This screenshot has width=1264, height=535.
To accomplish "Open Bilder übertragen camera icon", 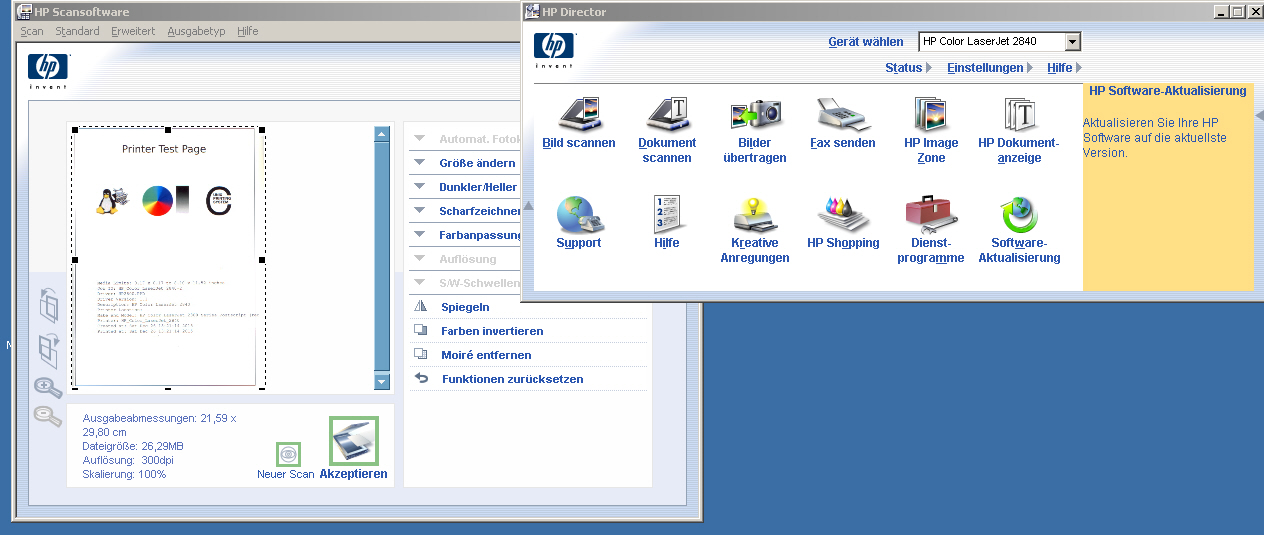I will (x=755, y=113).
